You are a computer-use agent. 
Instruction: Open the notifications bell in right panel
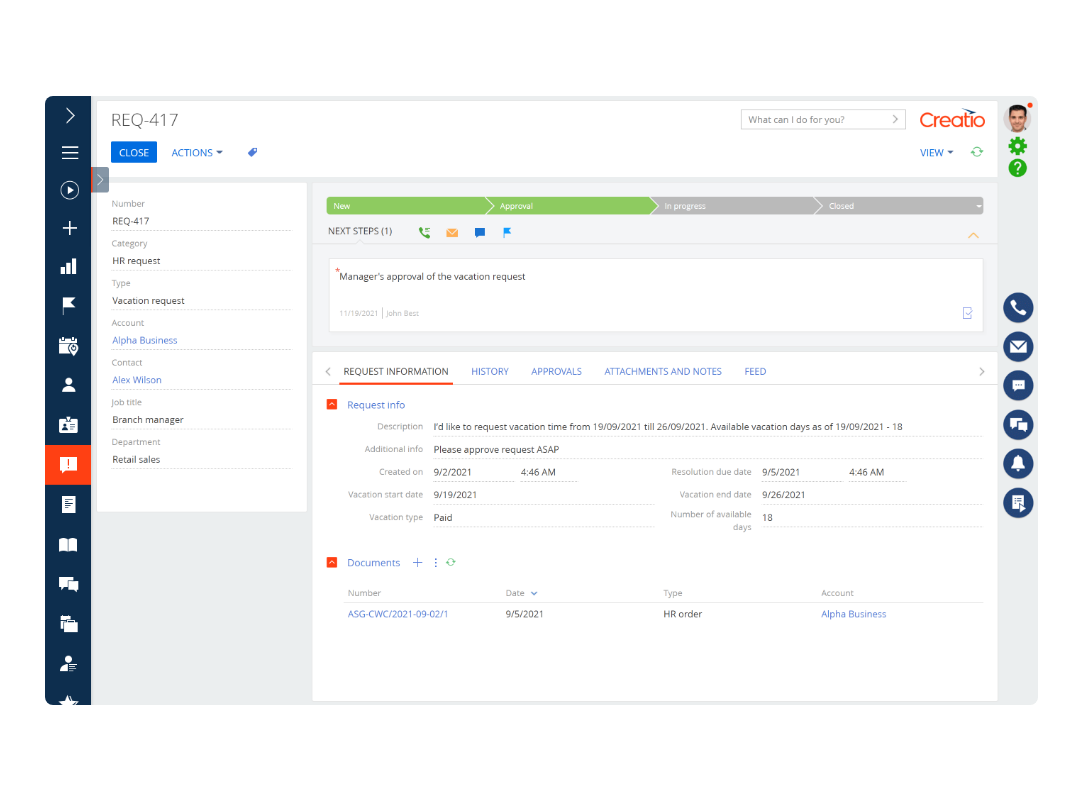1018,464
